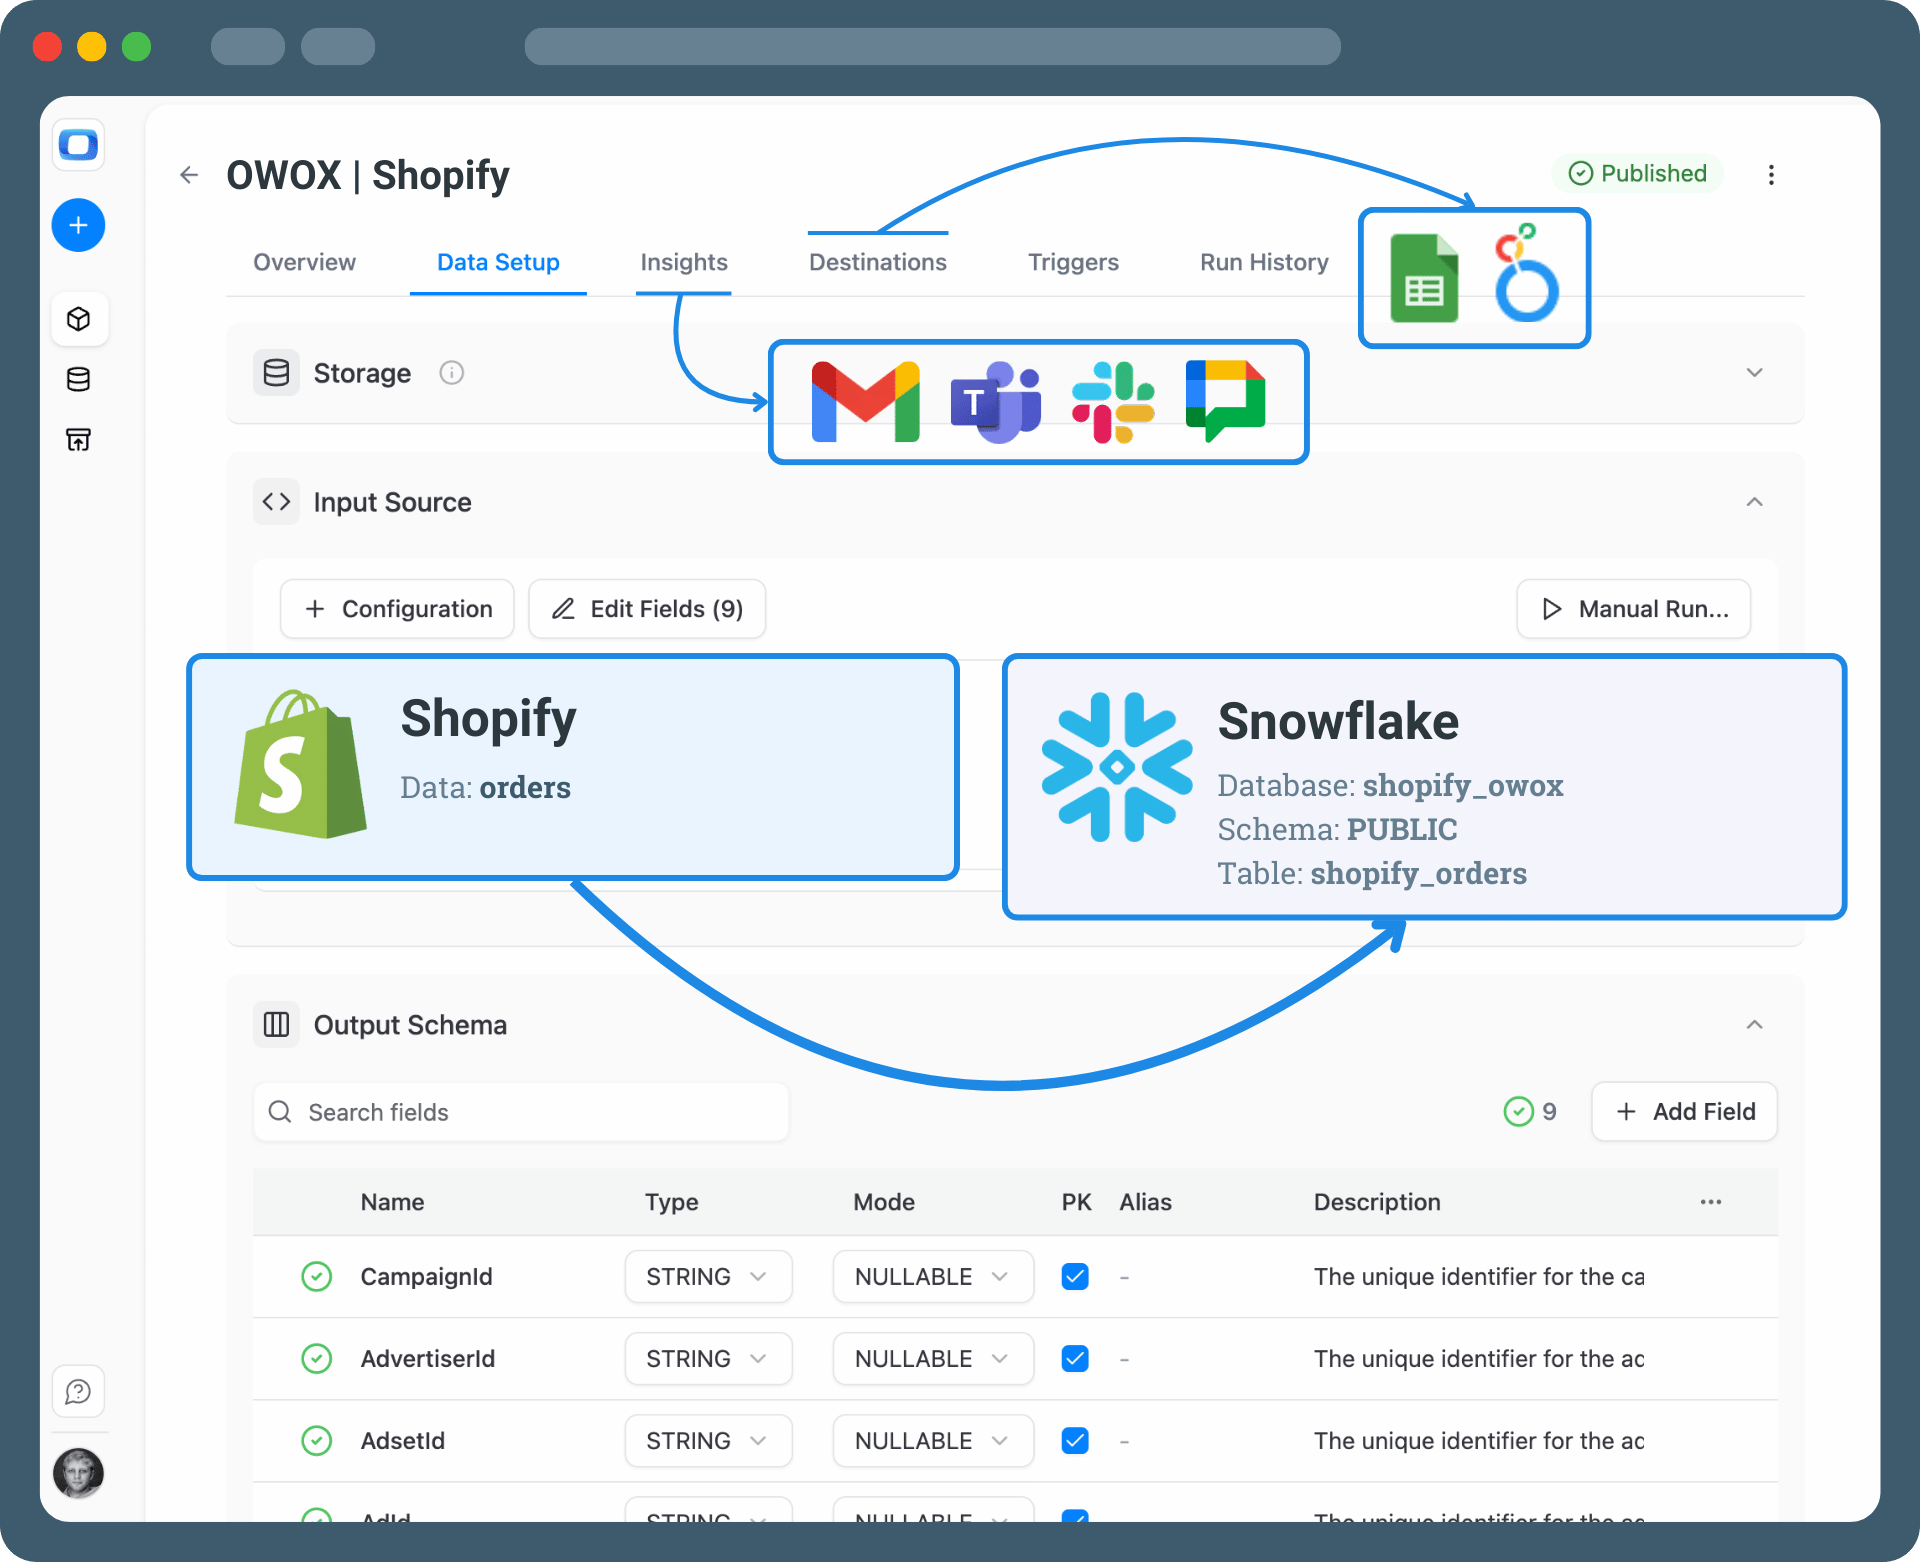The height and width of the screenshot is (1562, 1920).
Task: Toggle the AdsetId PK checkbox
Action: click(x=1075, y=1441)
